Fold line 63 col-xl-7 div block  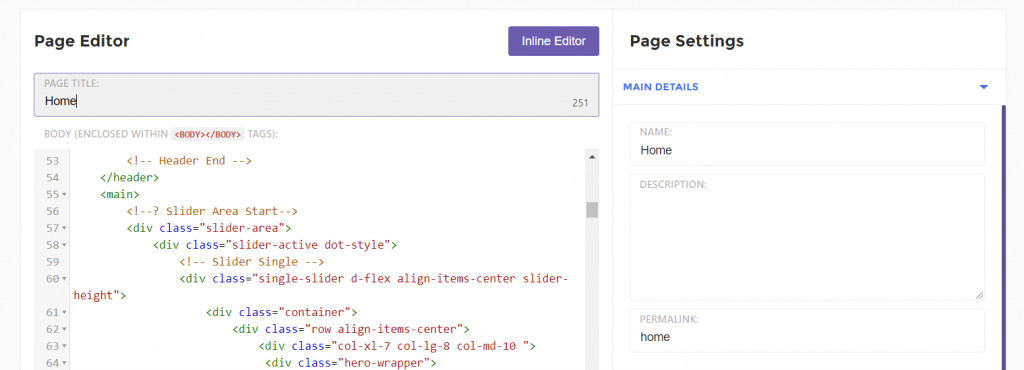[x=65, y=347]
